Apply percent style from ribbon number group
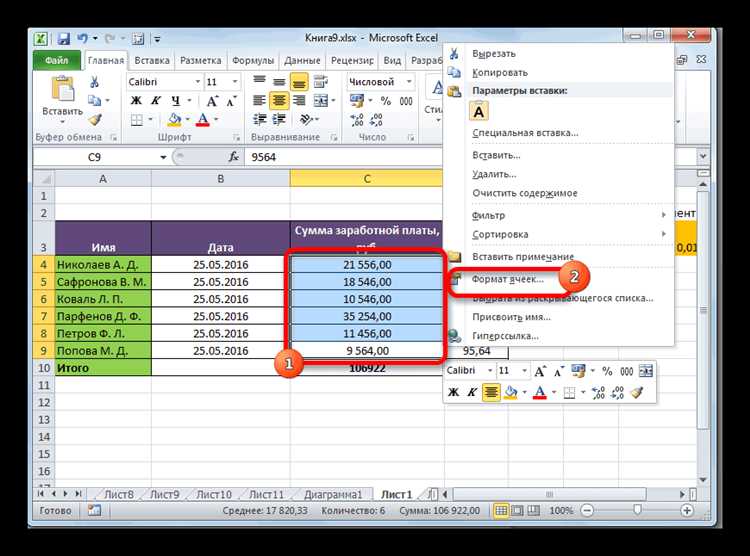 tap(386, 101)
